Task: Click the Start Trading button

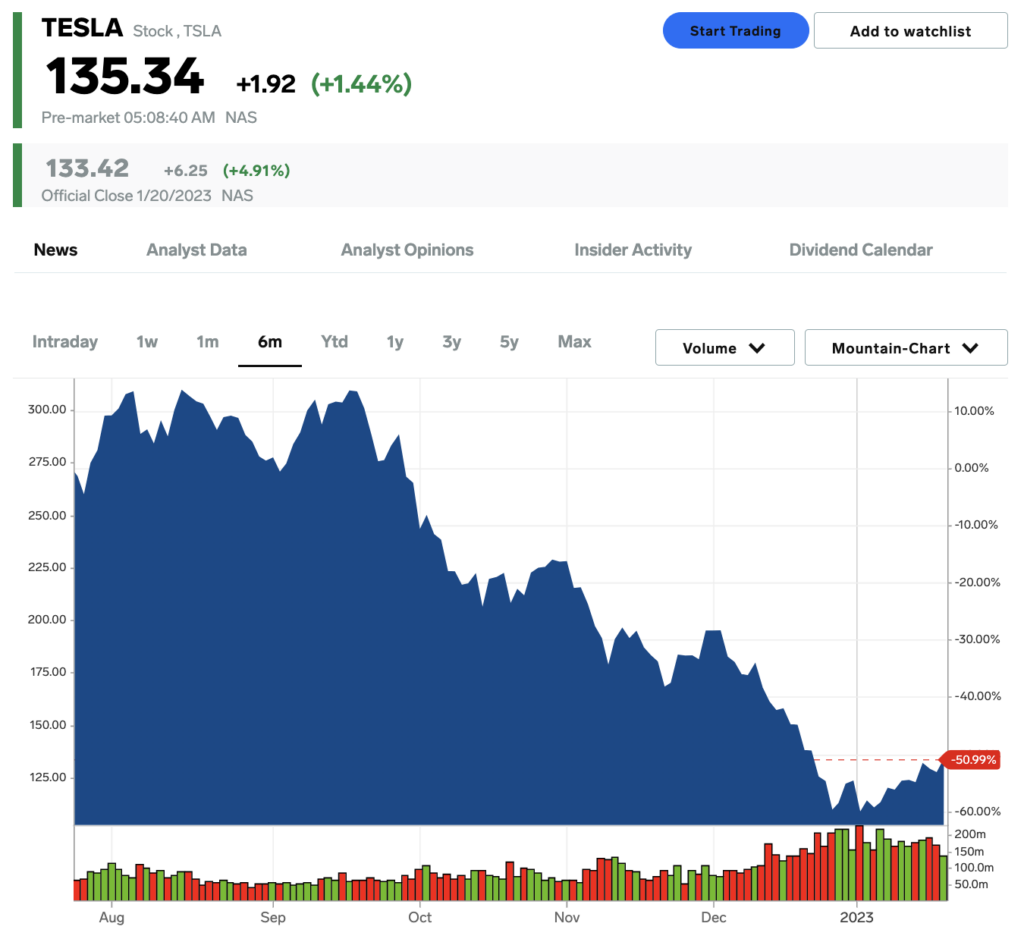Action: 735,31
